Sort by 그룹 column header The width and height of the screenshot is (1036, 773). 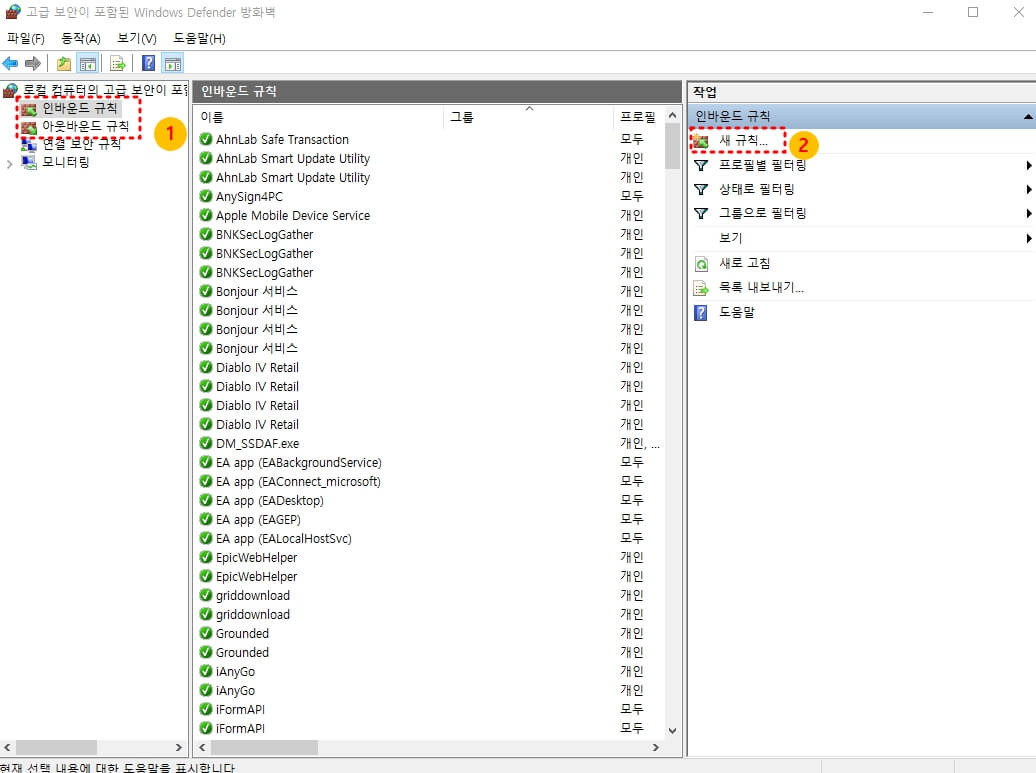(x=529, y=117)
